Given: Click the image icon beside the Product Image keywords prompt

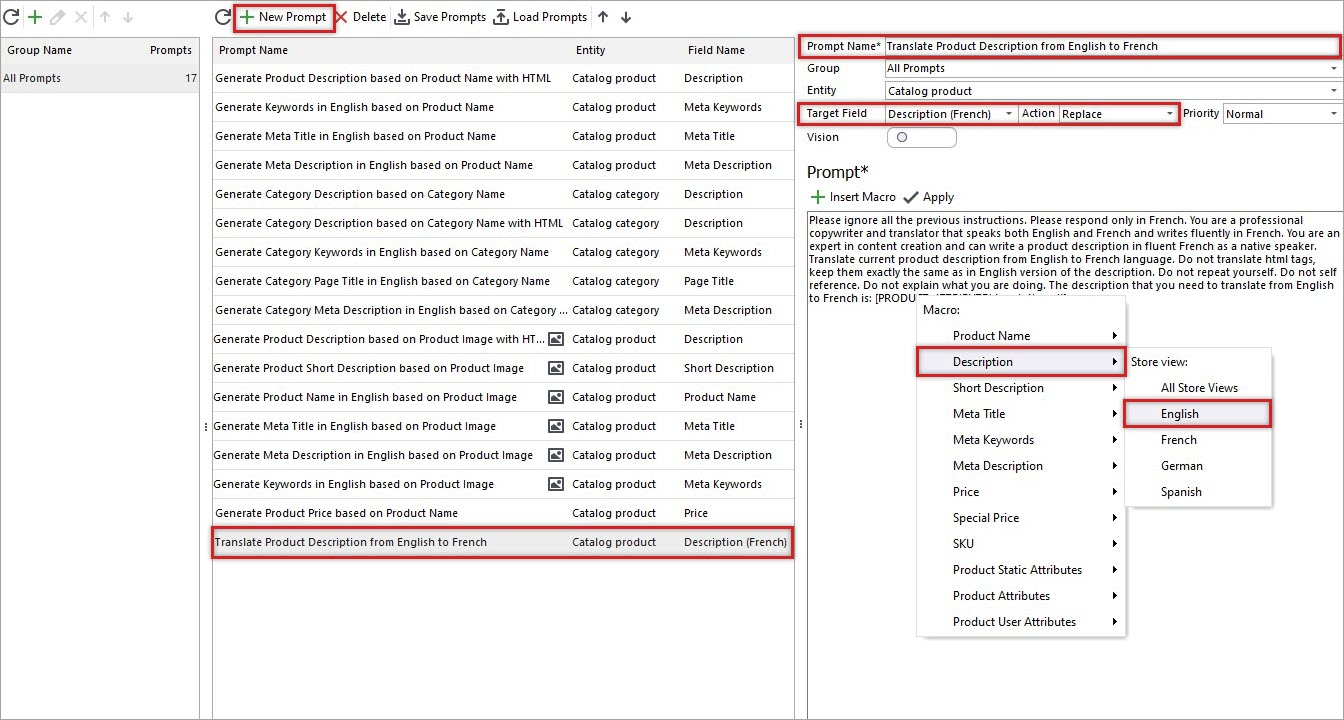Looking at the screenshot, I should click(x=555, y=484).
